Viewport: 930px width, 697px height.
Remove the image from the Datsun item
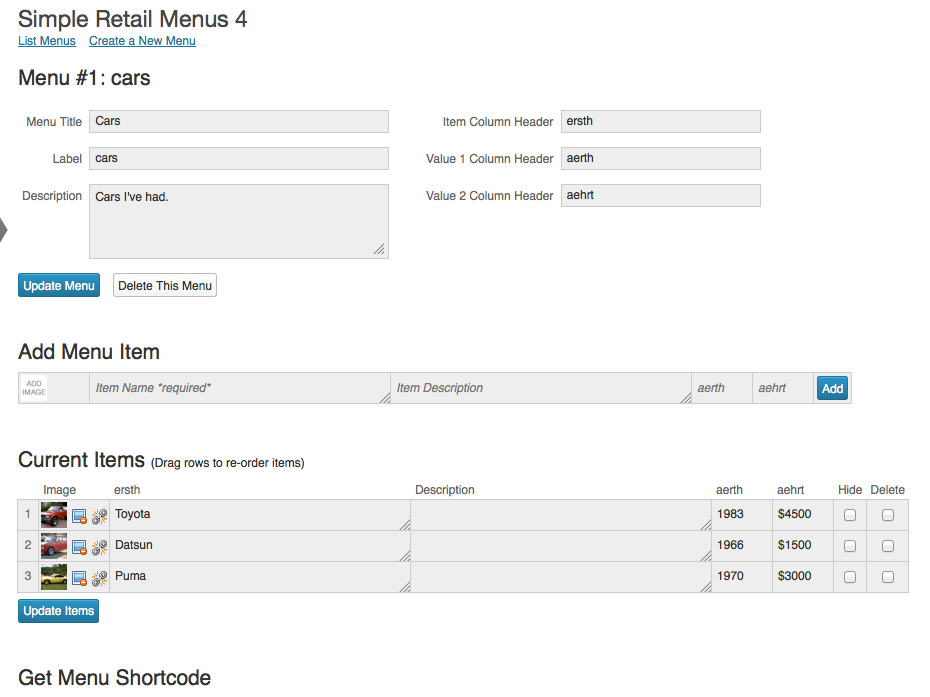[x=79, y=548]
